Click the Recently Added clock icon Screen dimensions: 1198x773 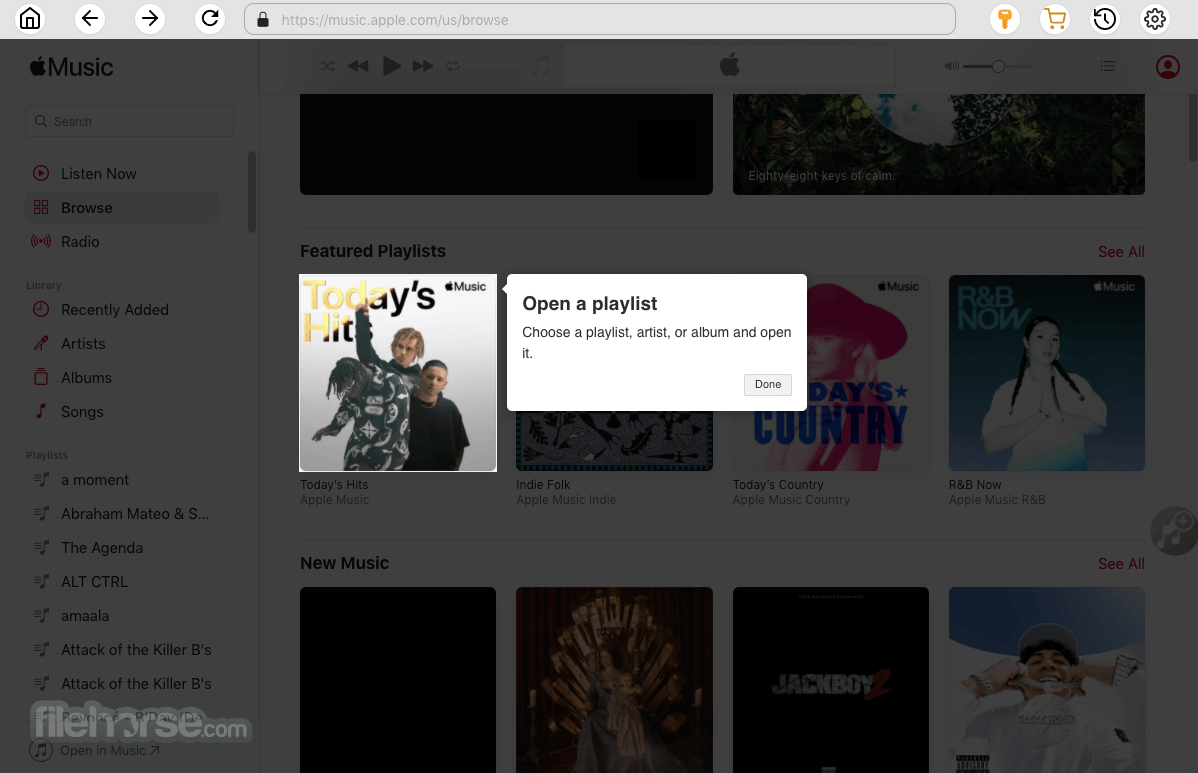coord(40,309)
